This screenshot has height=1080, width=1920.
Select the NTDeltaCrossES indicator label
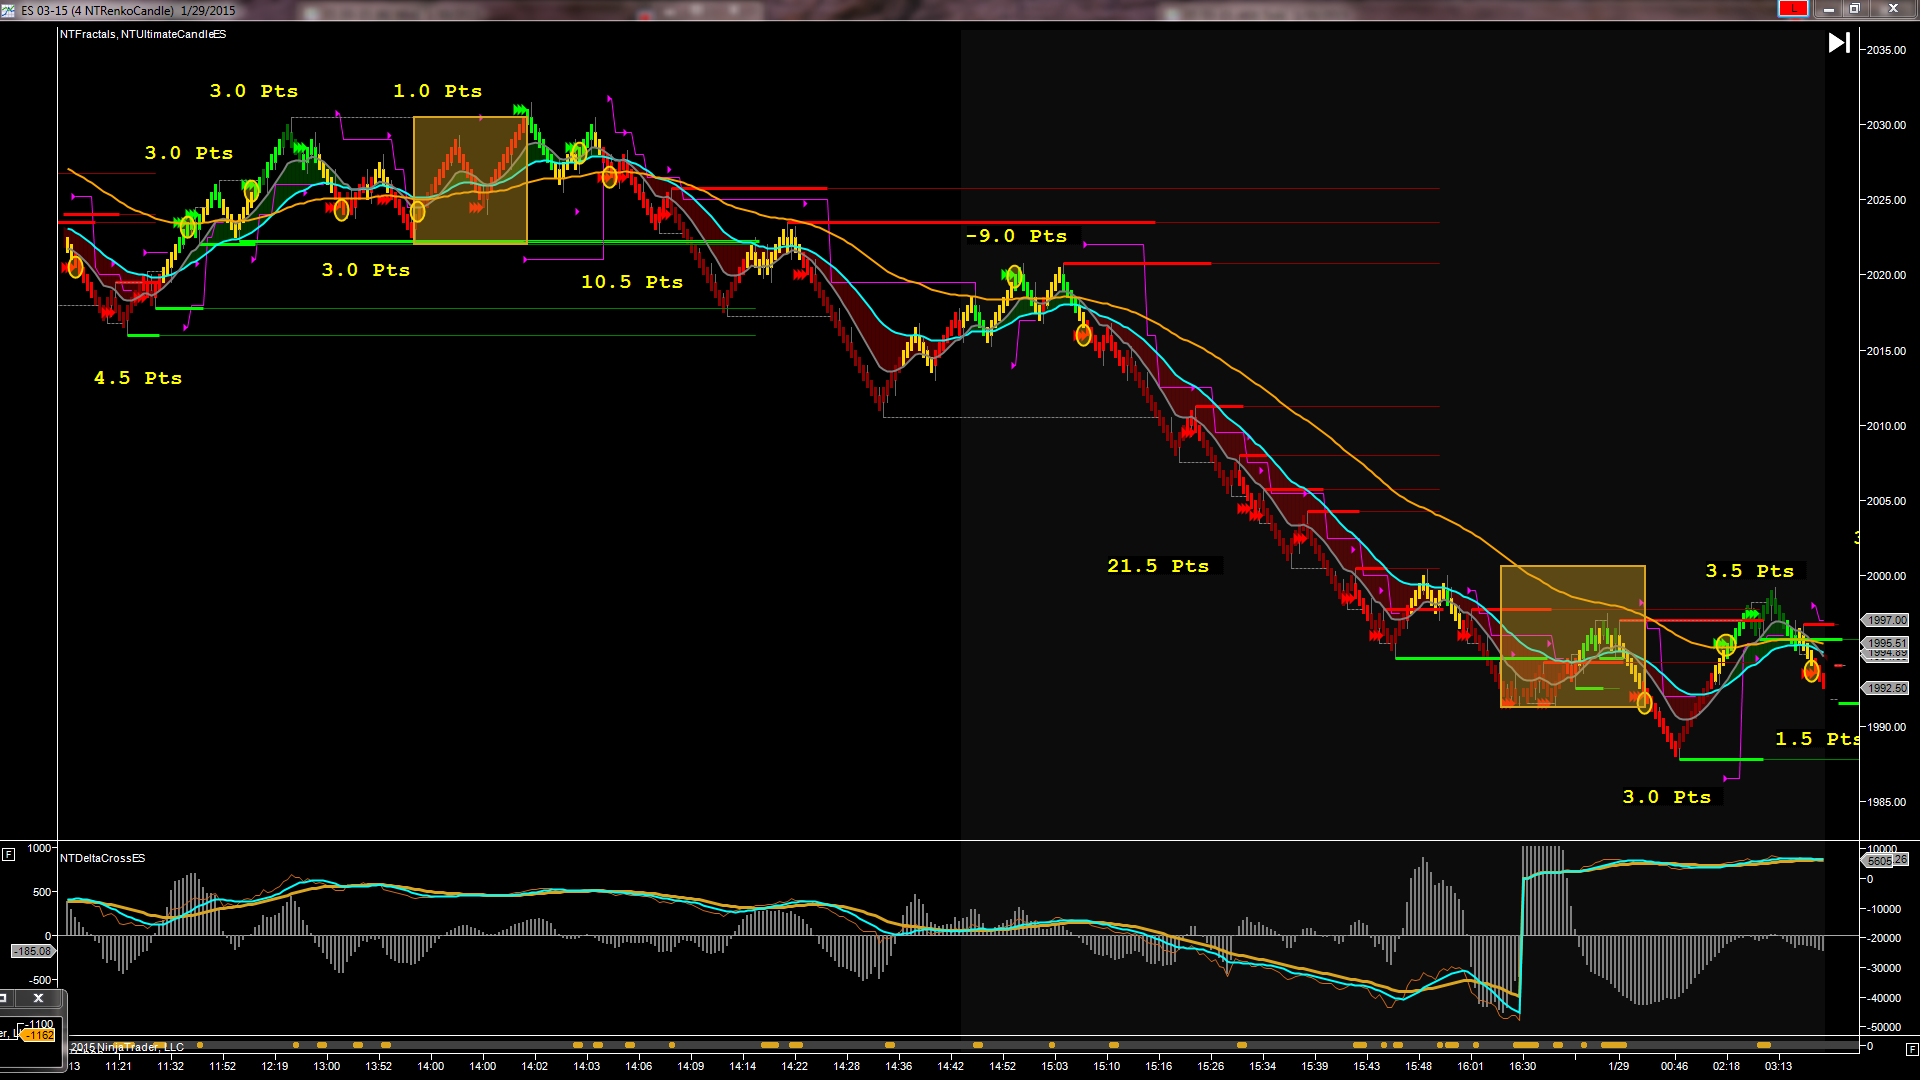click(x=103, y=858)
